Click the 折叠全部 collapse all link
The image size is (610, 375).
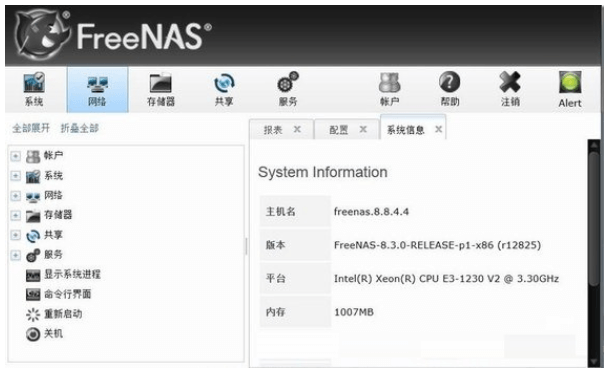pos(80,128)
